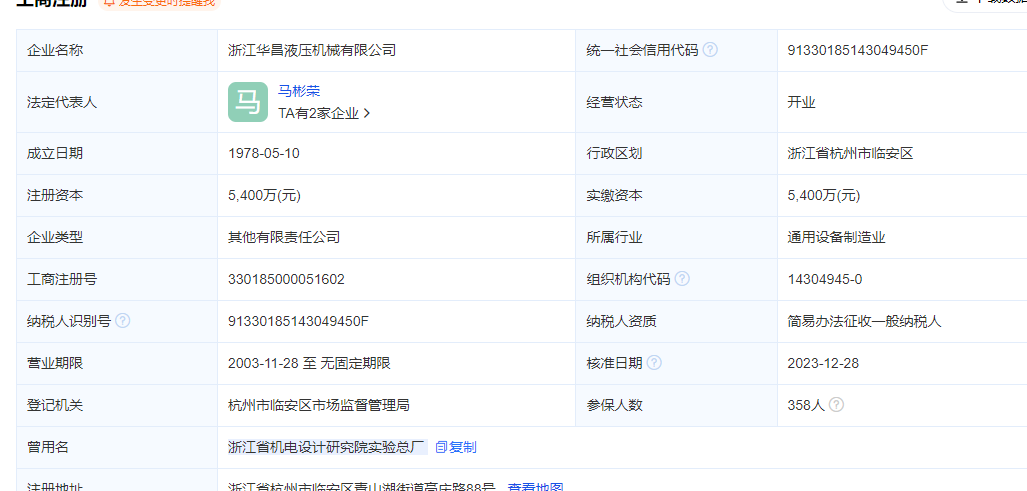The image size is (1027, 491).
Task: Click the 企业名称 label cell
Action: [117, 50]
